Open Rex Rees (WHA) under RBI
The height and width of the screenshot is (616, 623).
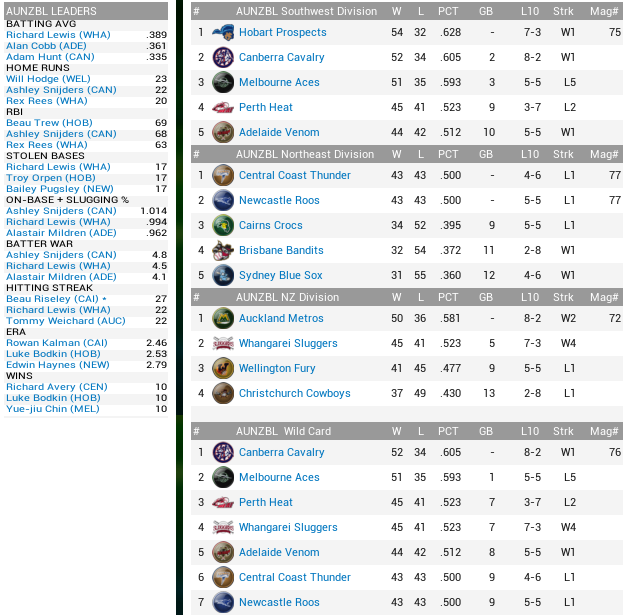tap(46, 145)
